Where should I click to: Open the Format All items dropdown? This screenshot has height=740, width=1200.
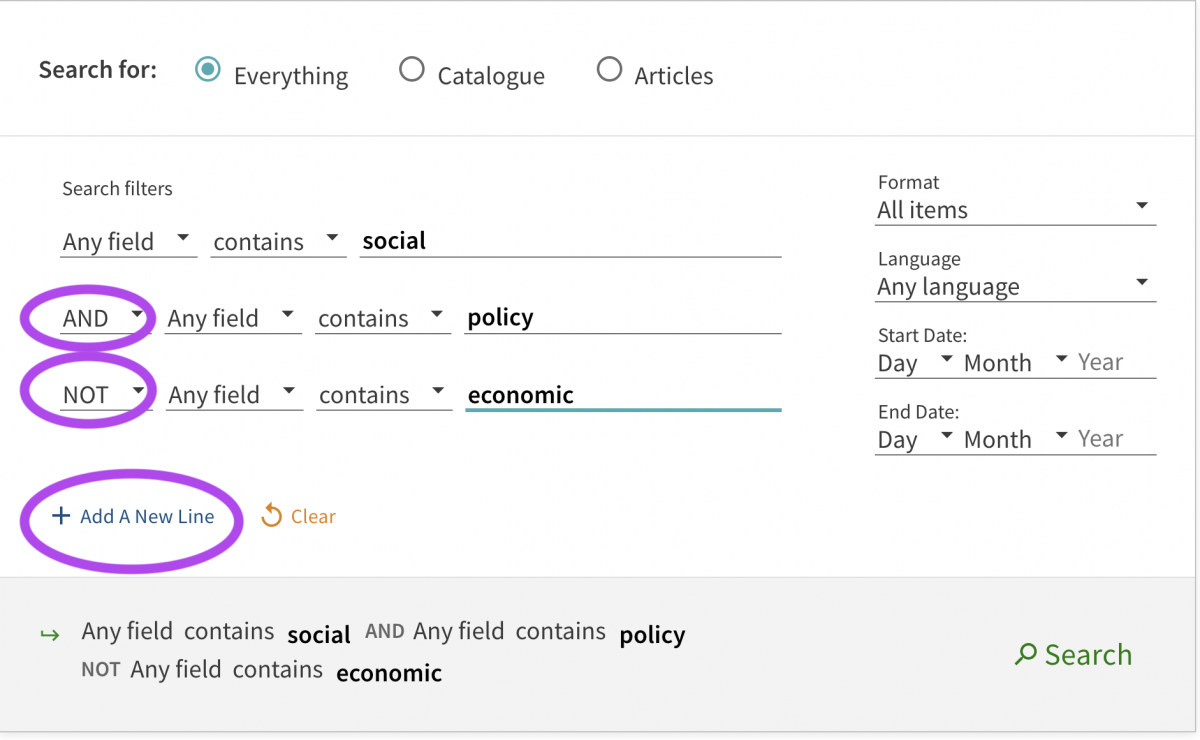[1015, 210]
